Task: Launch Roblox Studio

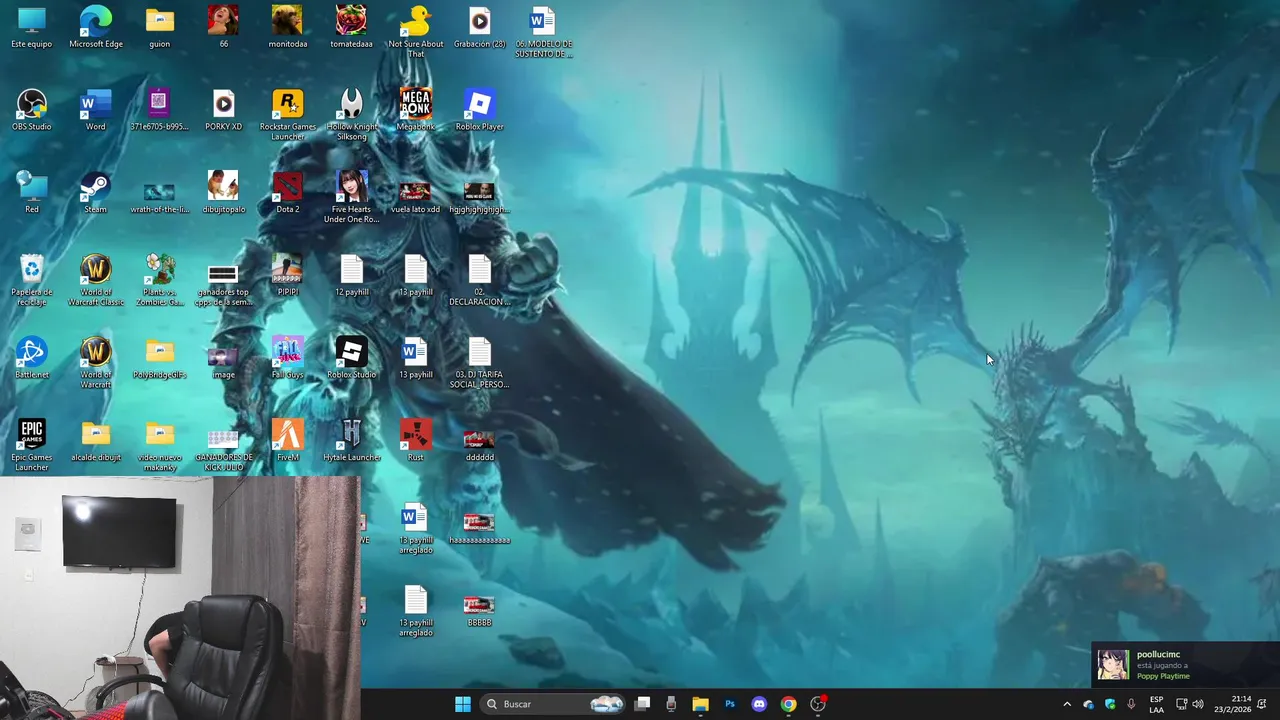Action: pyautogui.click(x=352, y=358)
